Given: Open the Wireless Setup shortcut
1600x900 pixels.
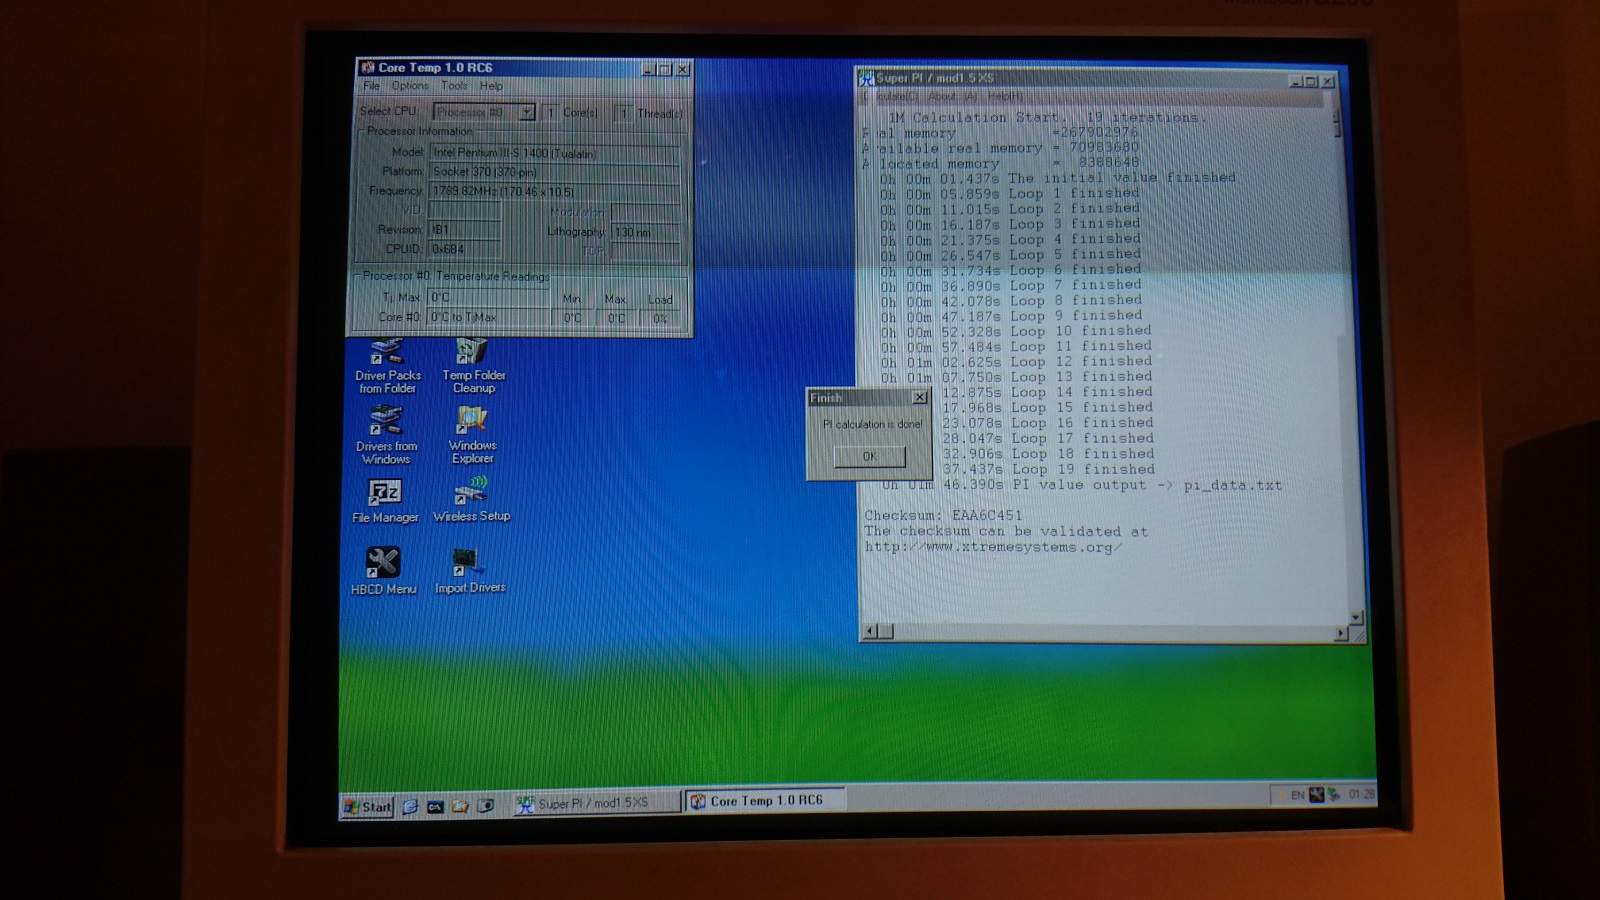Looking at the screenshot, I should pos(471,500).
